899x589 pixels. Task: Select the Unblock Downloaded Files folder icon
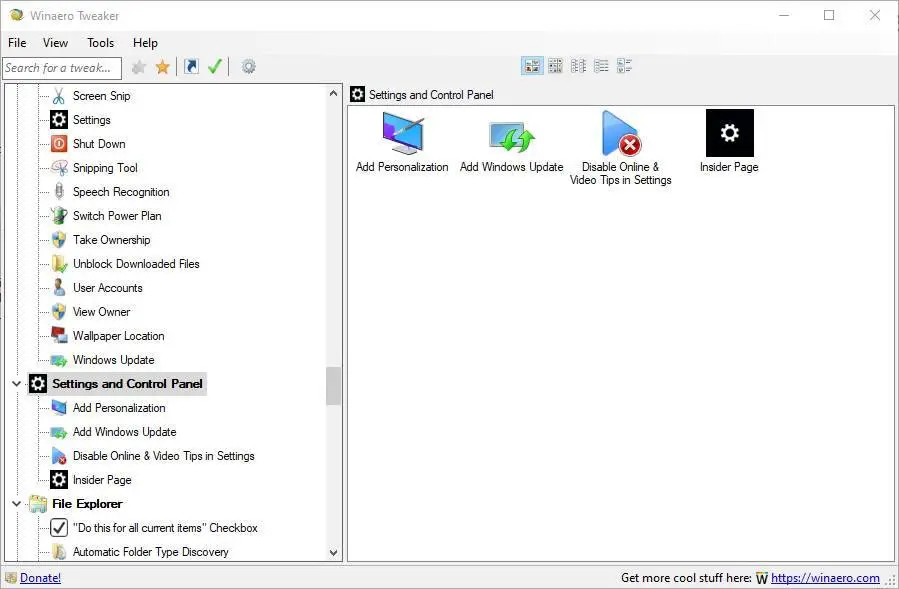(x=58, y=264)
